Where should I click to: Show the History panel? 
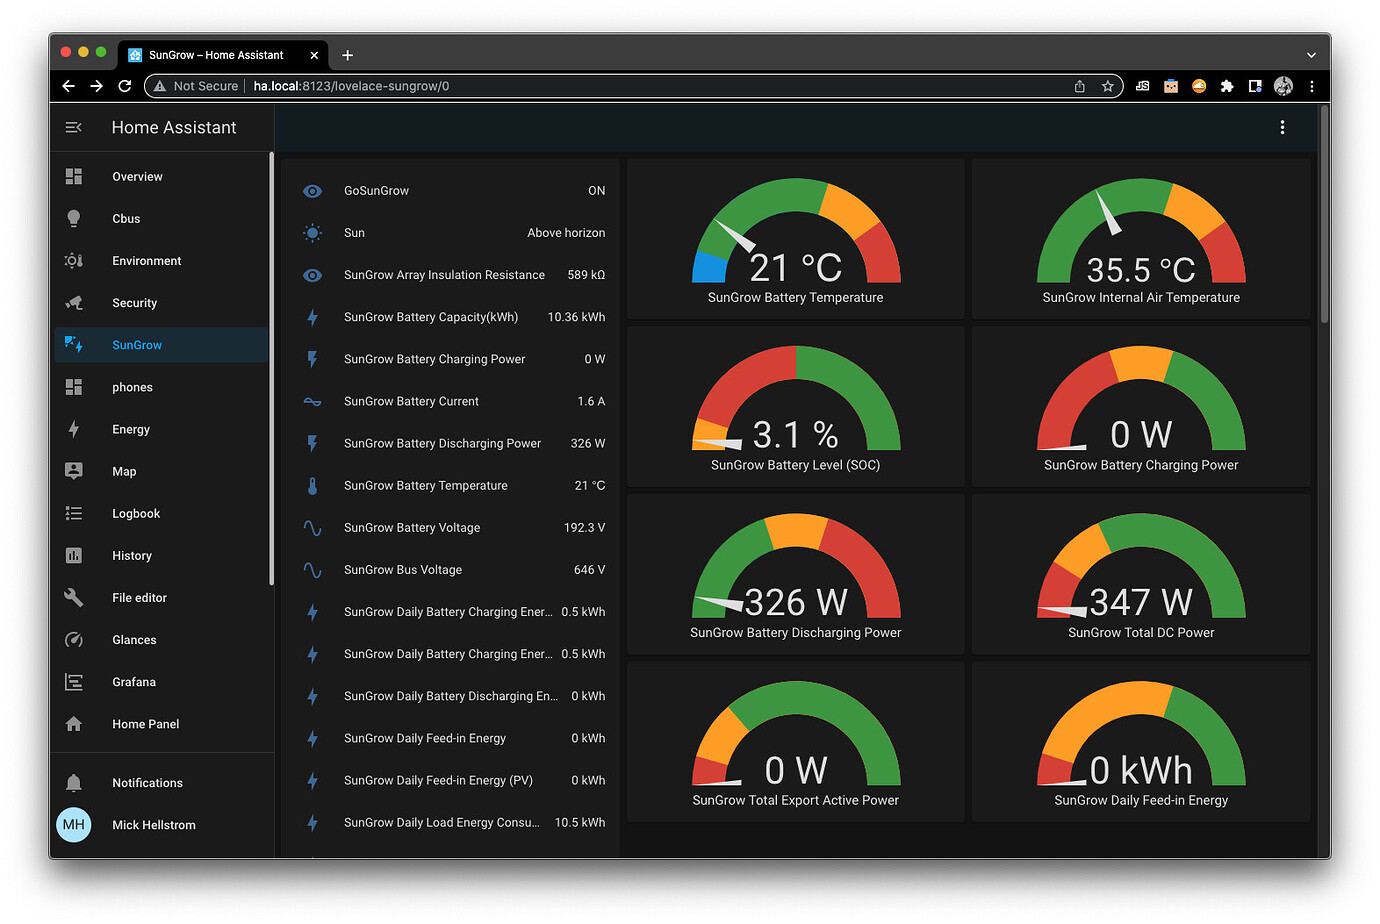[160, 555]
